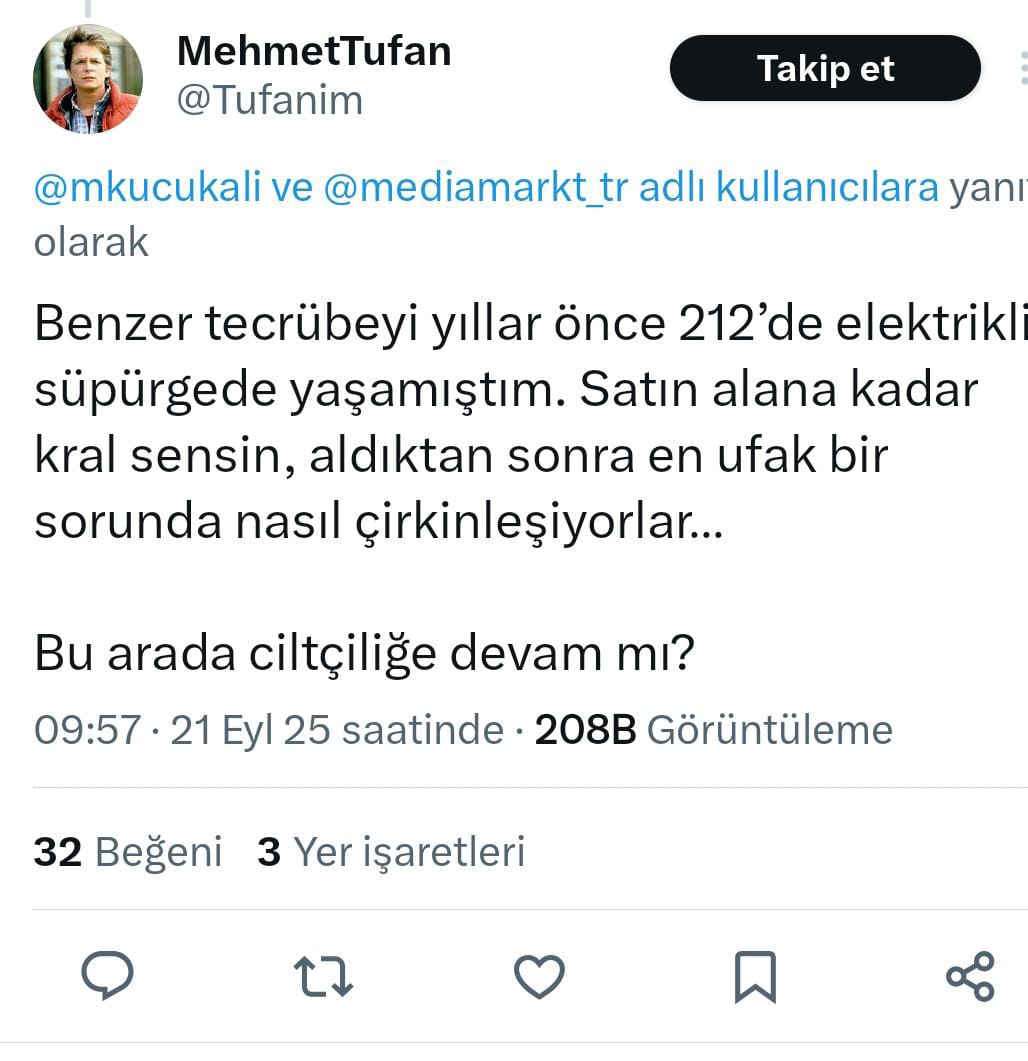Follow user with Takip et button
Image resolution: width=1028 pixels, height=1061 pixels.
[x=825, y=68]
